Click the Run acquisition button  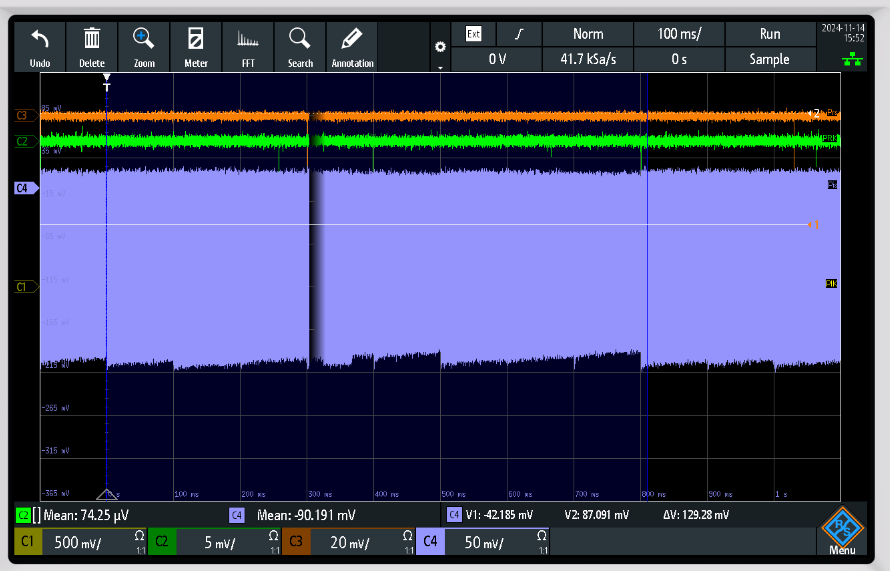click(x=769, y=34)
